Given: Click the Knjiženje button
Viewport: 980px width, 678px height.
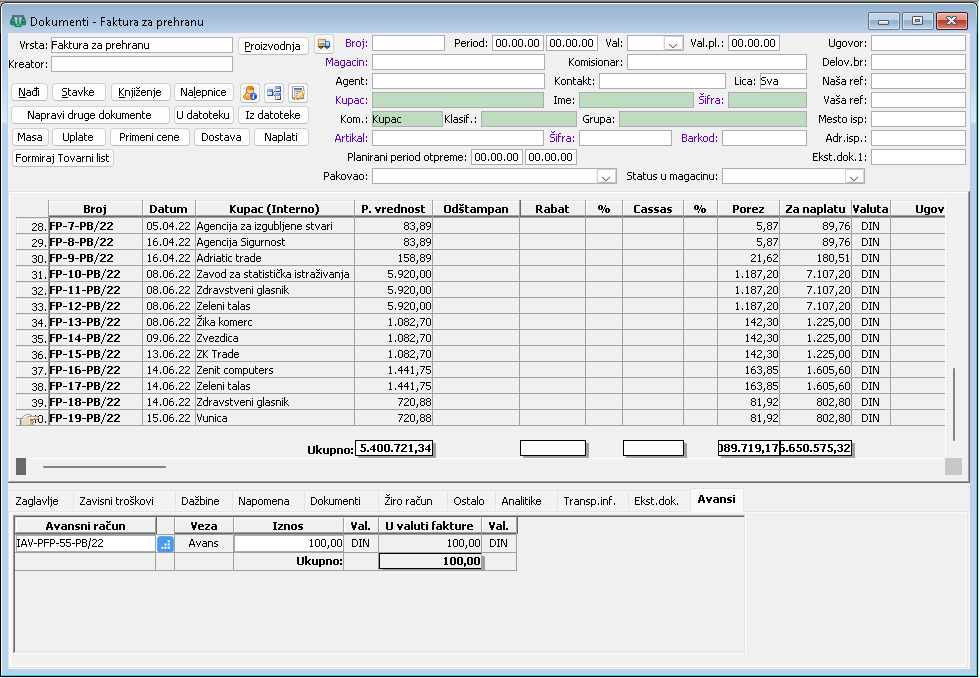Looking at the screenshot, I should (140, 92).
